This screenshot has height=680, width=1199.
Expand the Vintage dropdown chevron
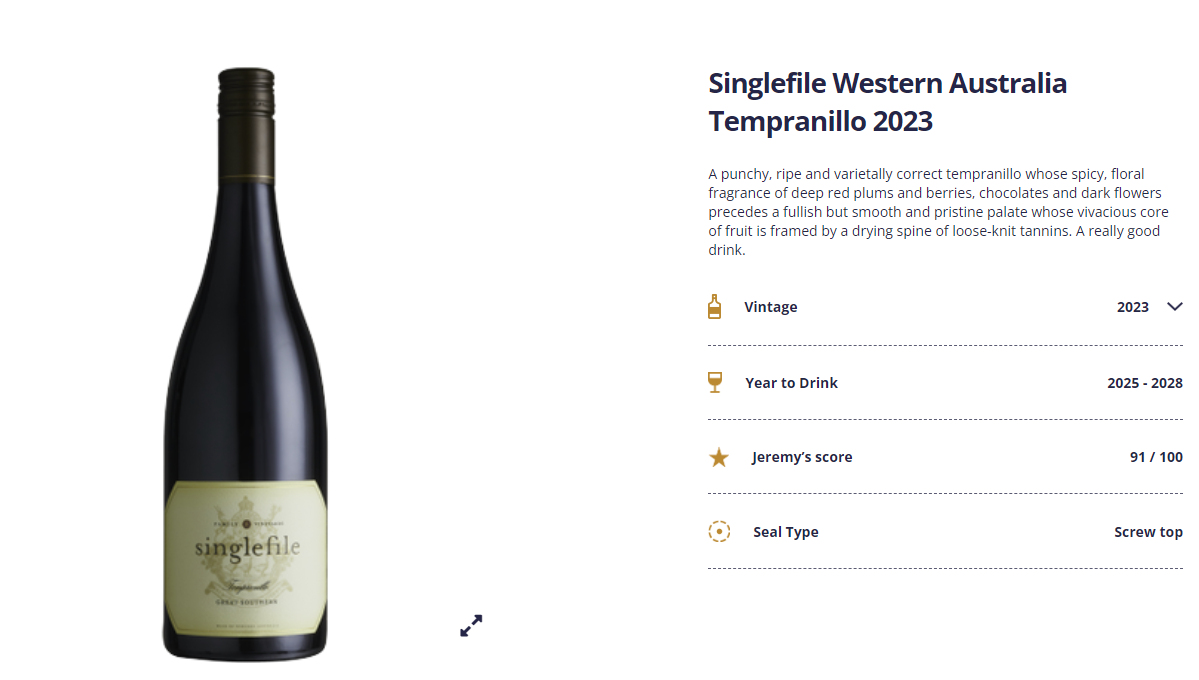[1175, 307]
